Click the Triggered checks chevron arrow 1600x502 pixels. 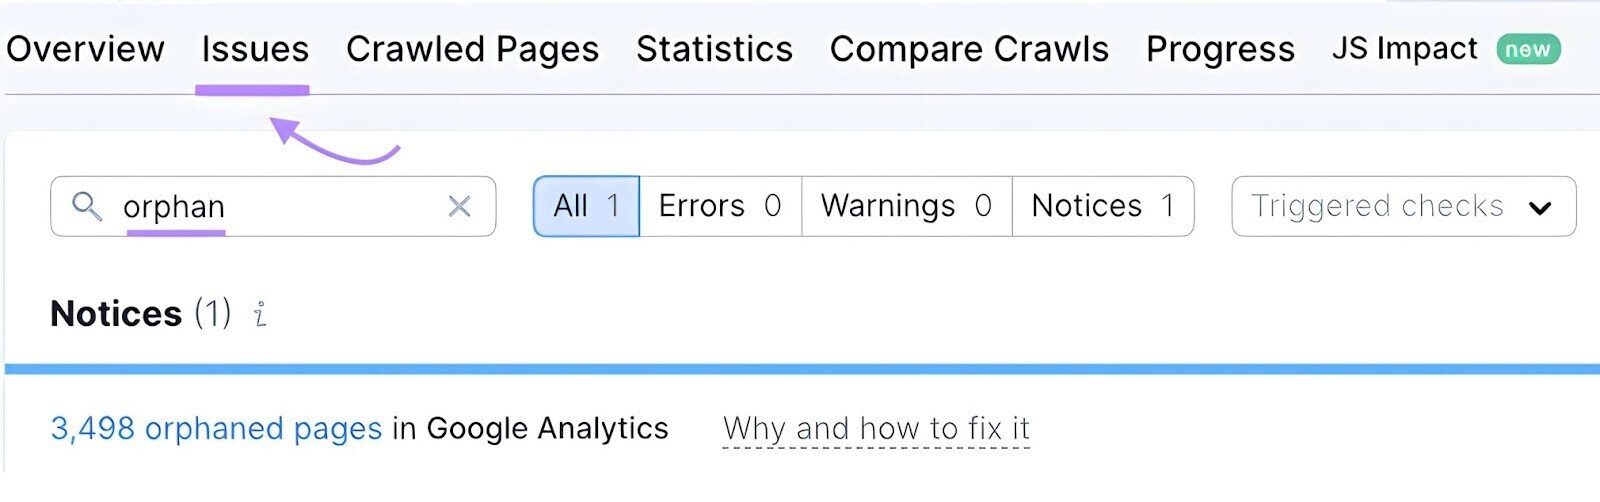click(x=1539, y=207)
